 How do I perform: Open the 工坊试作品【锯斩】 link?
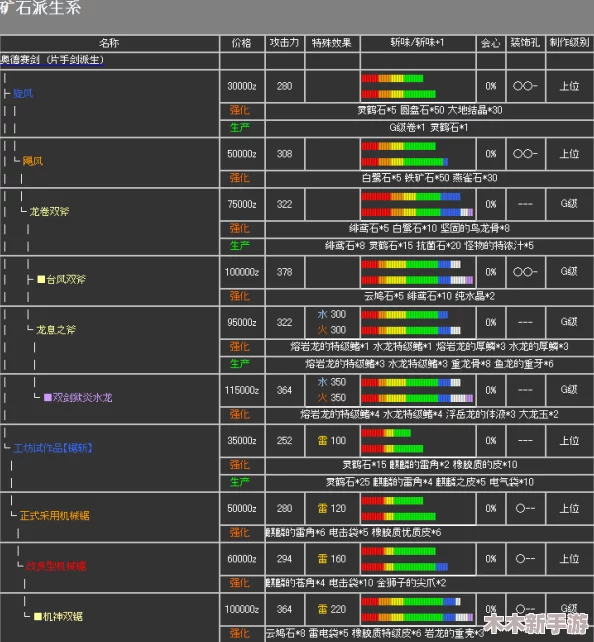53,448
